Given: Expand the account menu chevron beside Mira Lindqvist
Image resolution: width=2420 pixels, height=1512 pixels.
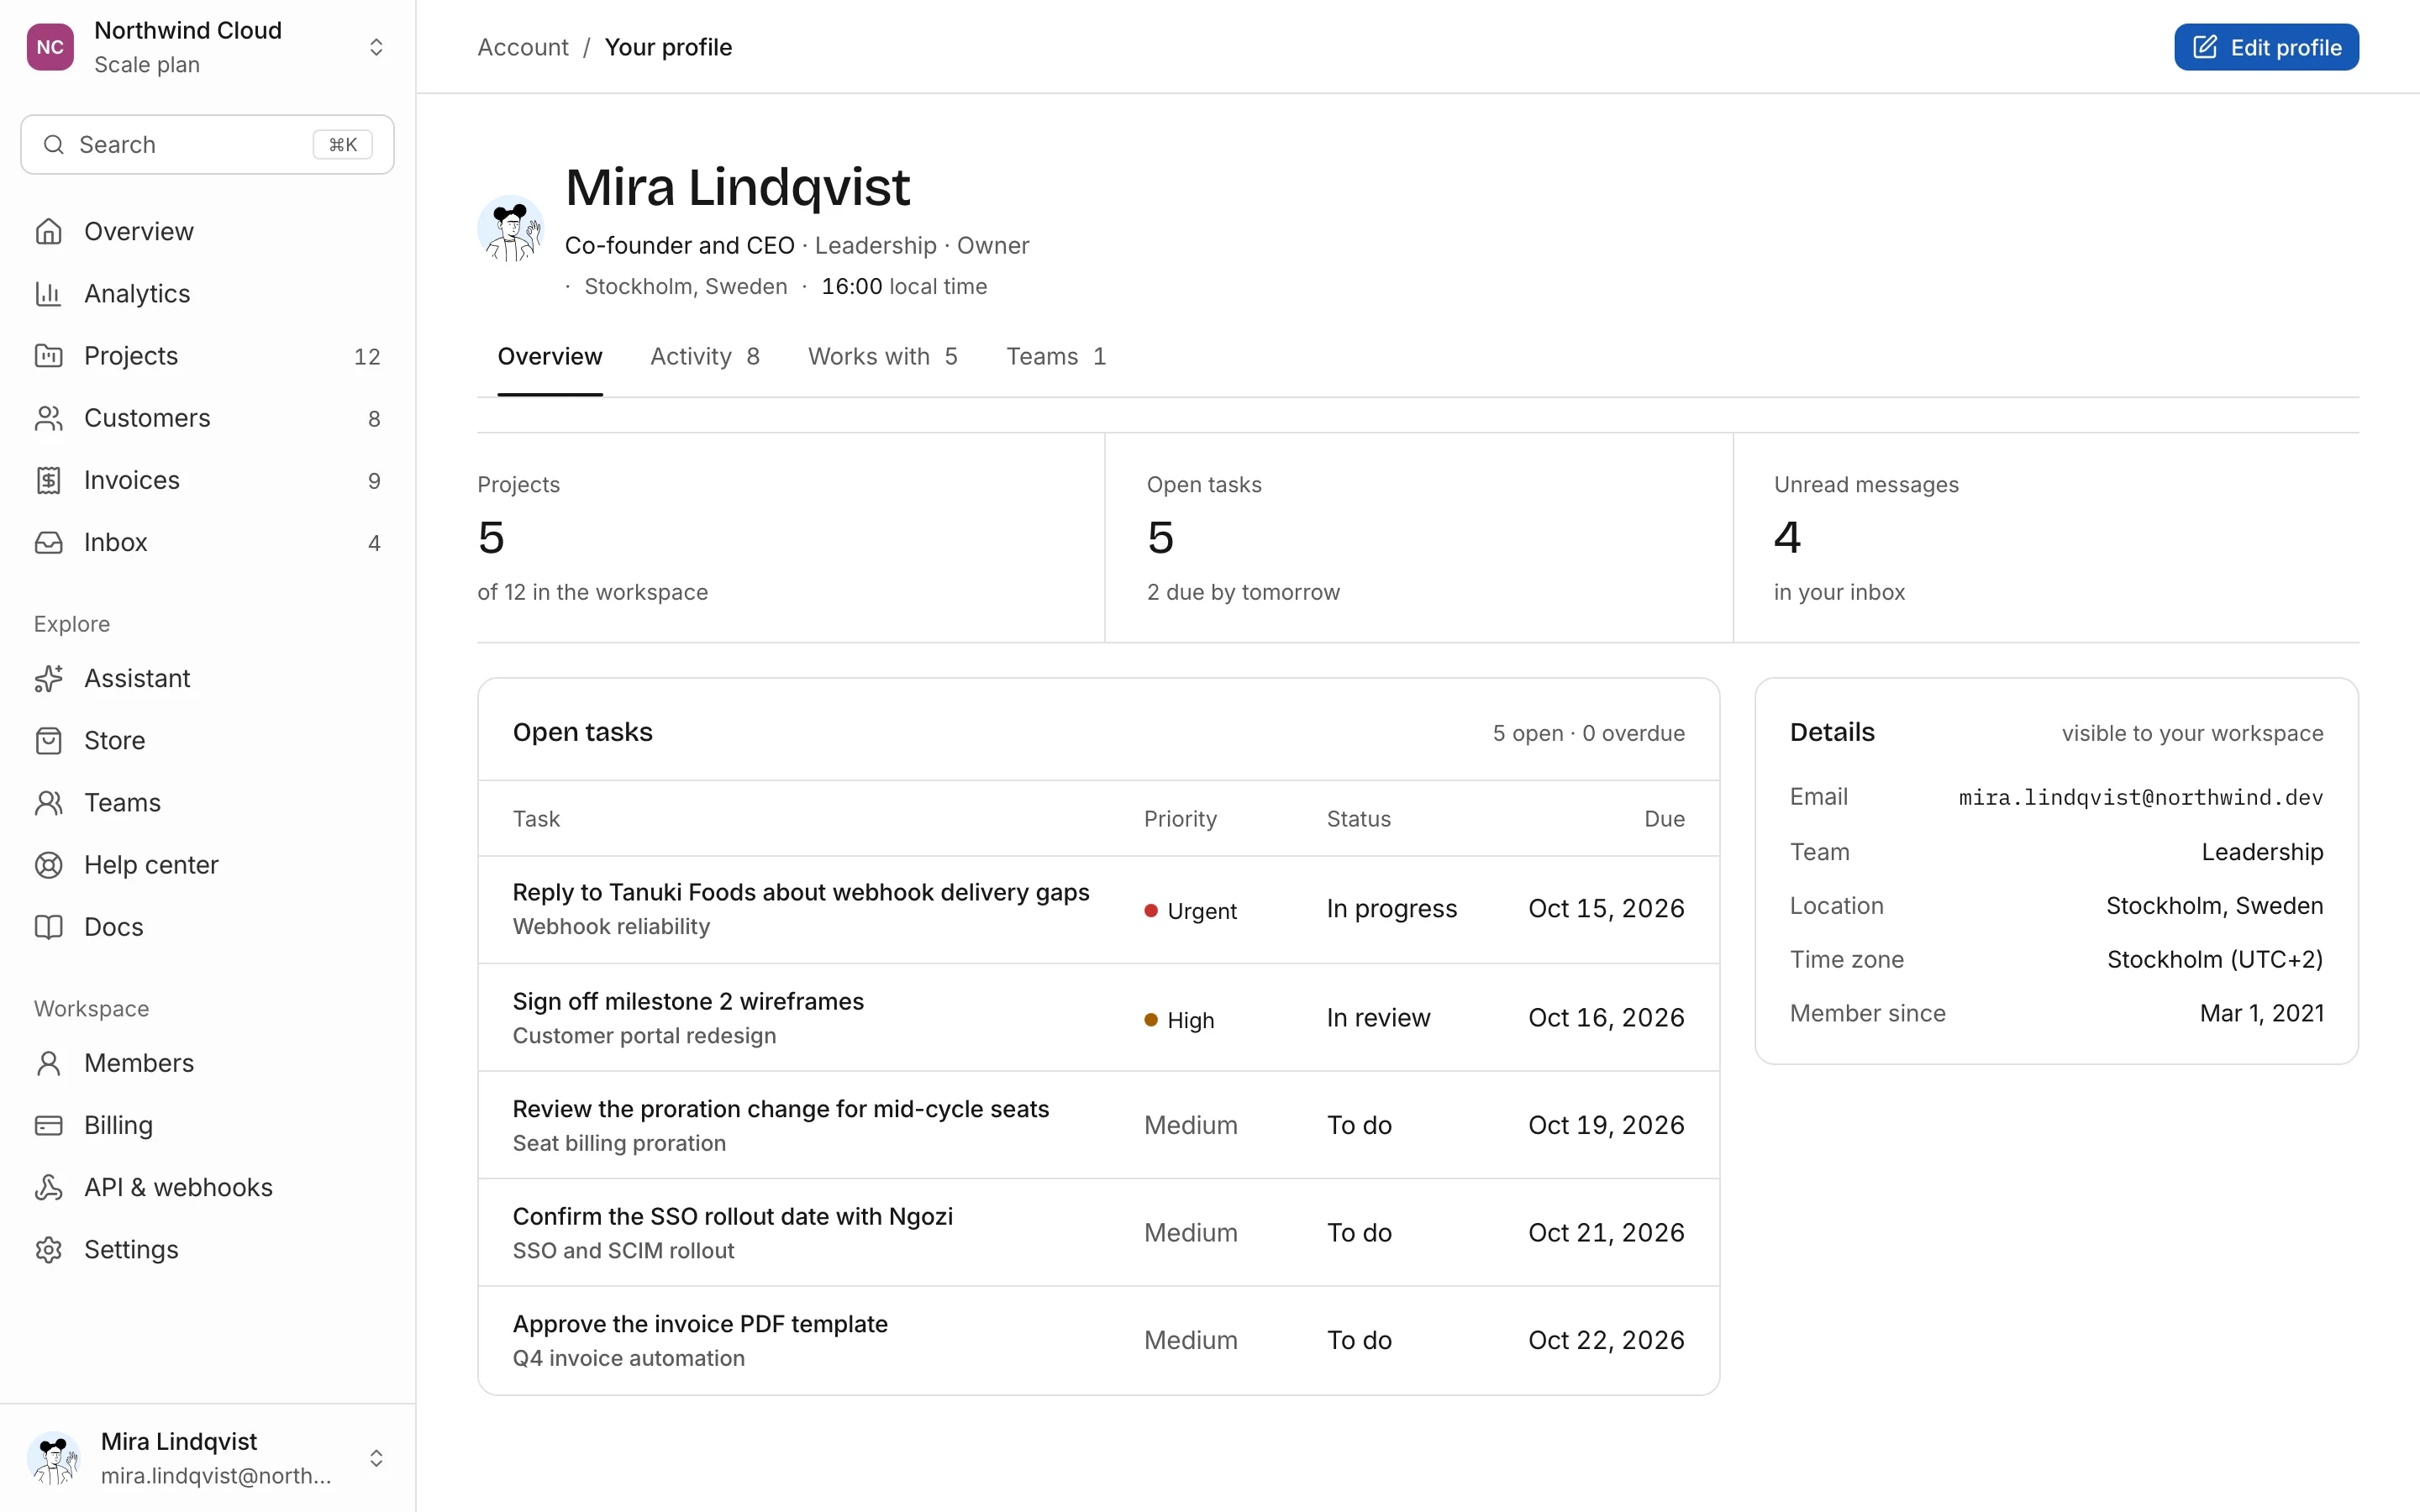Looking at the screenshot, I should pyautogui.click(x=376, y=1457).
